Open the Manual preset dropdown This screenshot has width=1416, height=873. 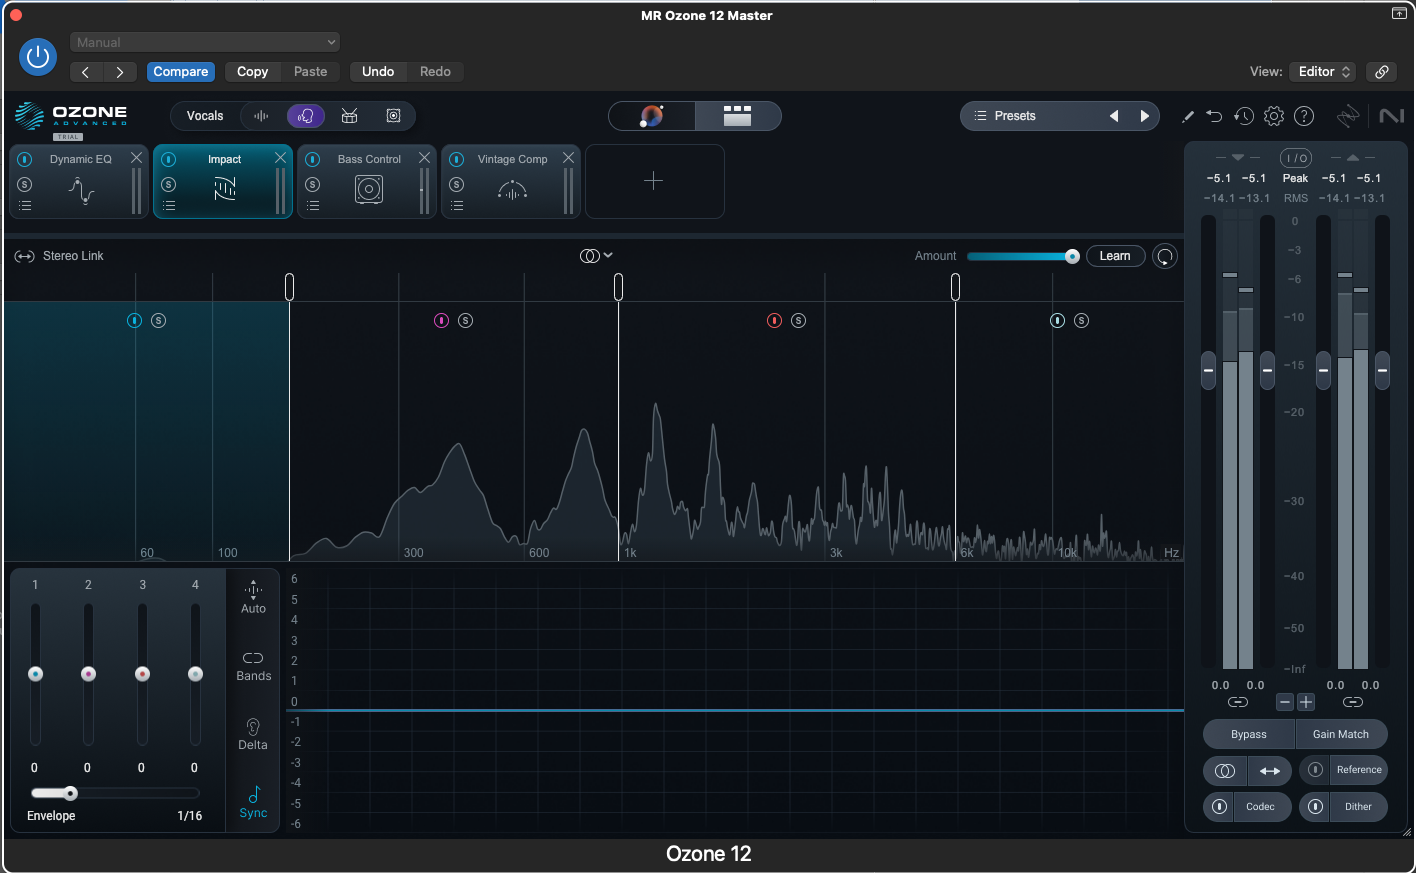click(205, 42)
